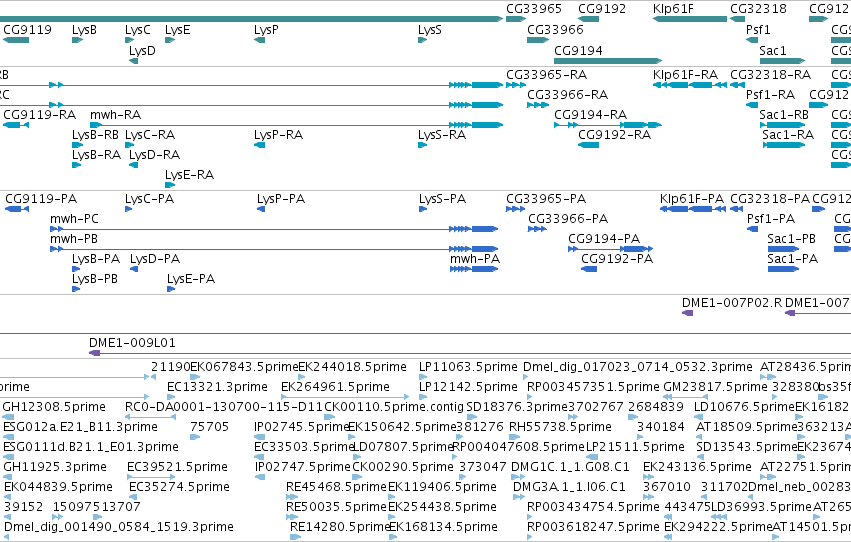
Task: Select the LysD-PA protein
Action: (134, 270)
